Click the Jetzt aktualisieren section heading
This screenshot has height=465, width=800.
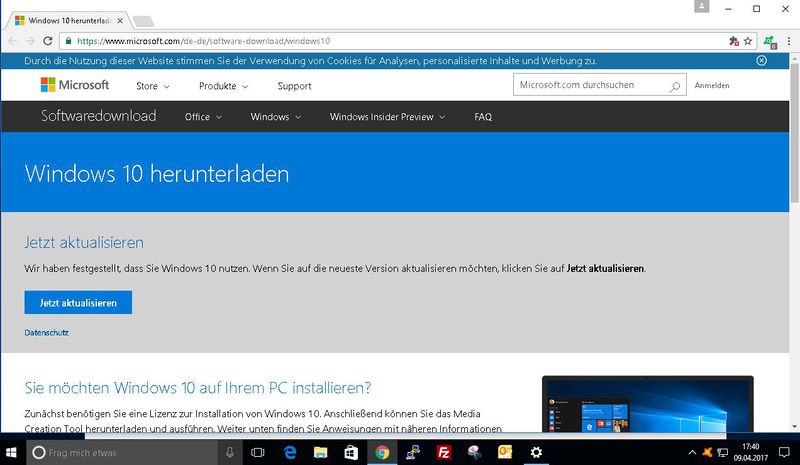pos(84,242)
